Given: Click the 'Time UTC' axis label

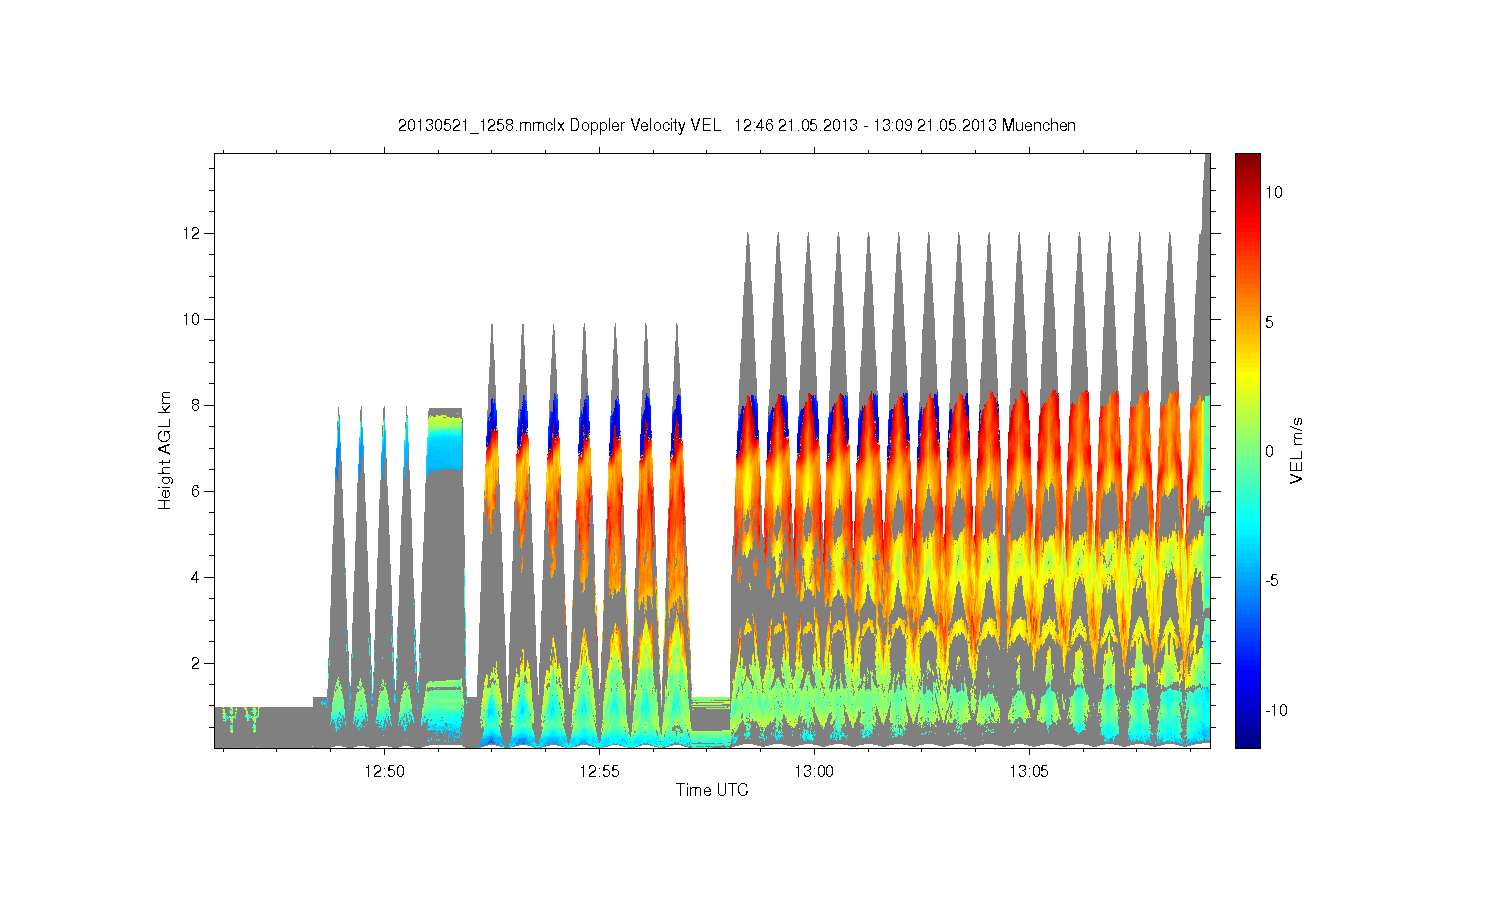Looking at the screenshot, I should click(x=712, y=790).
